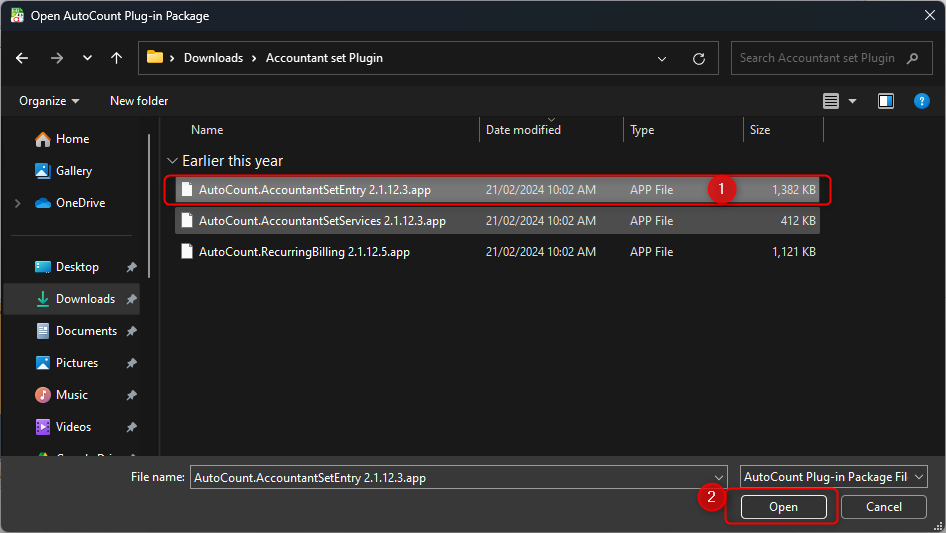The width and height of the screenshot is (946, 533).
Task: Collapse the Earlier this year group
Action: point(173,161)
